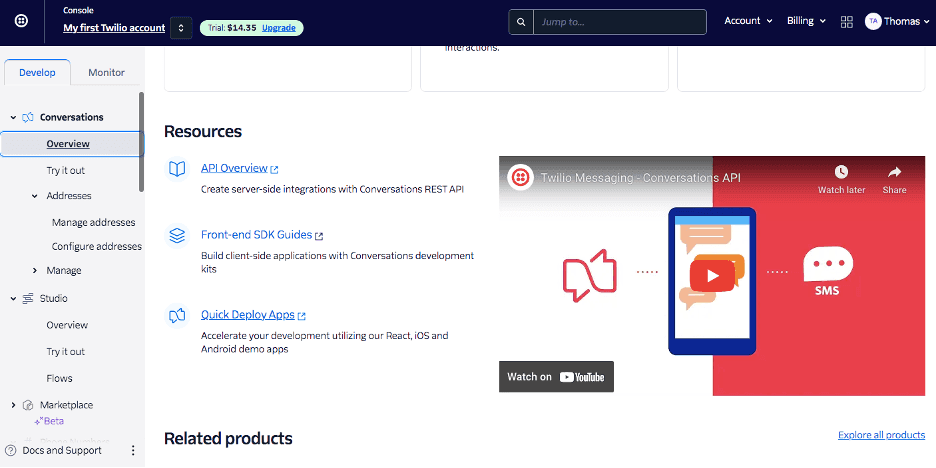
Task: Open the Explore all products link
Action: (x=881, y=435)
